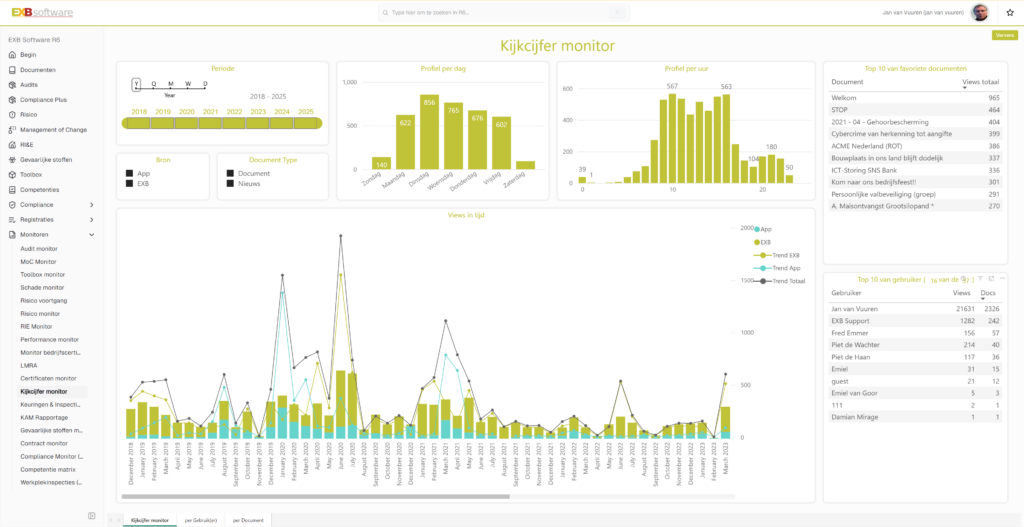Toggle the EXB checkbox under Bron

click(129, 184)
